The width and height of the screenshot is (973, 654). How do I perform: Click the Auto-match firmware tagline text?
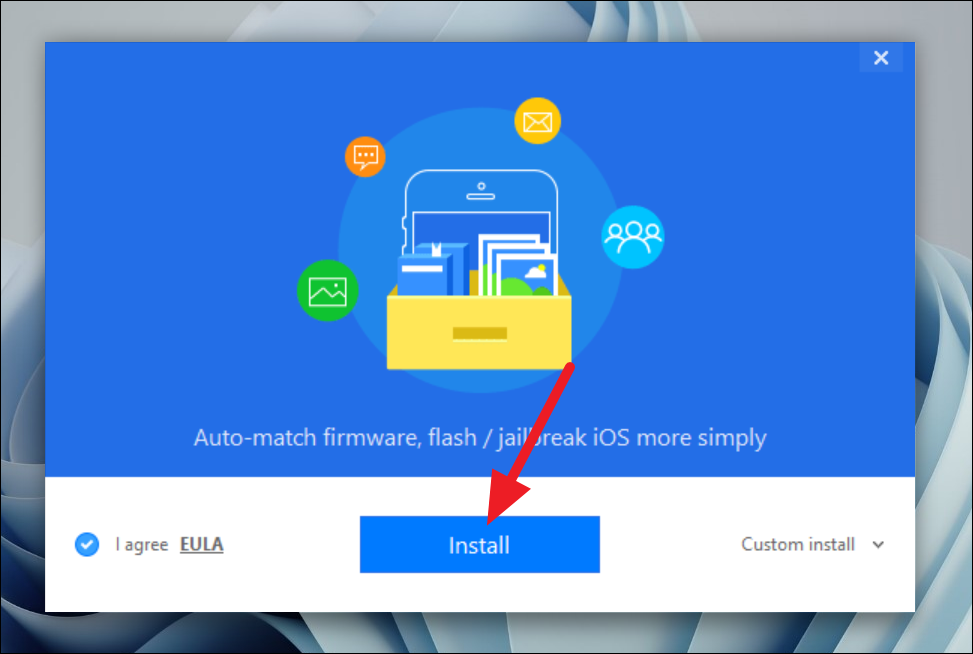[x=480, y=437]
